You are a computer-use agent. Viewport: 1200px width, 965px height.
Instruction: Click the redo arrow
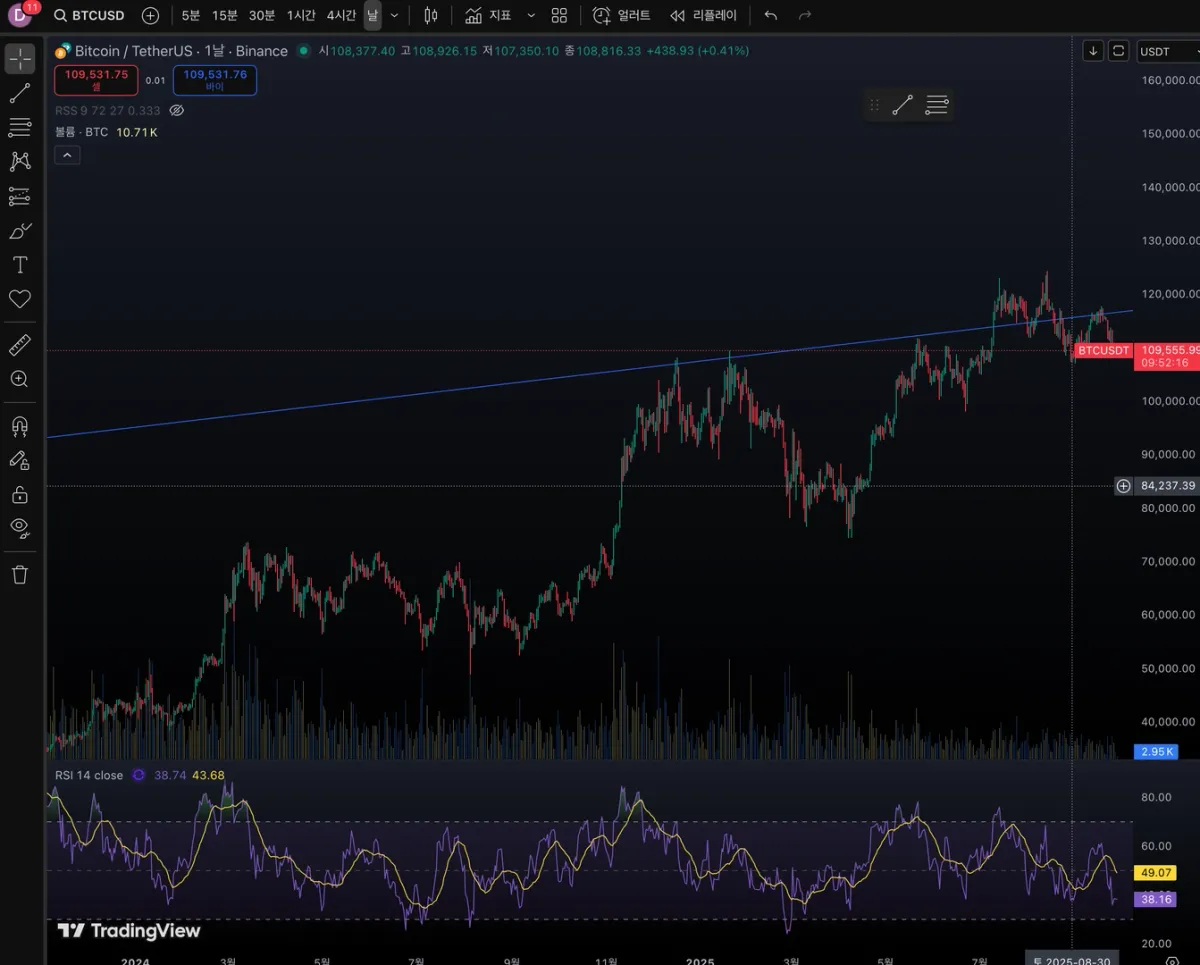click(x=805, y=15)
